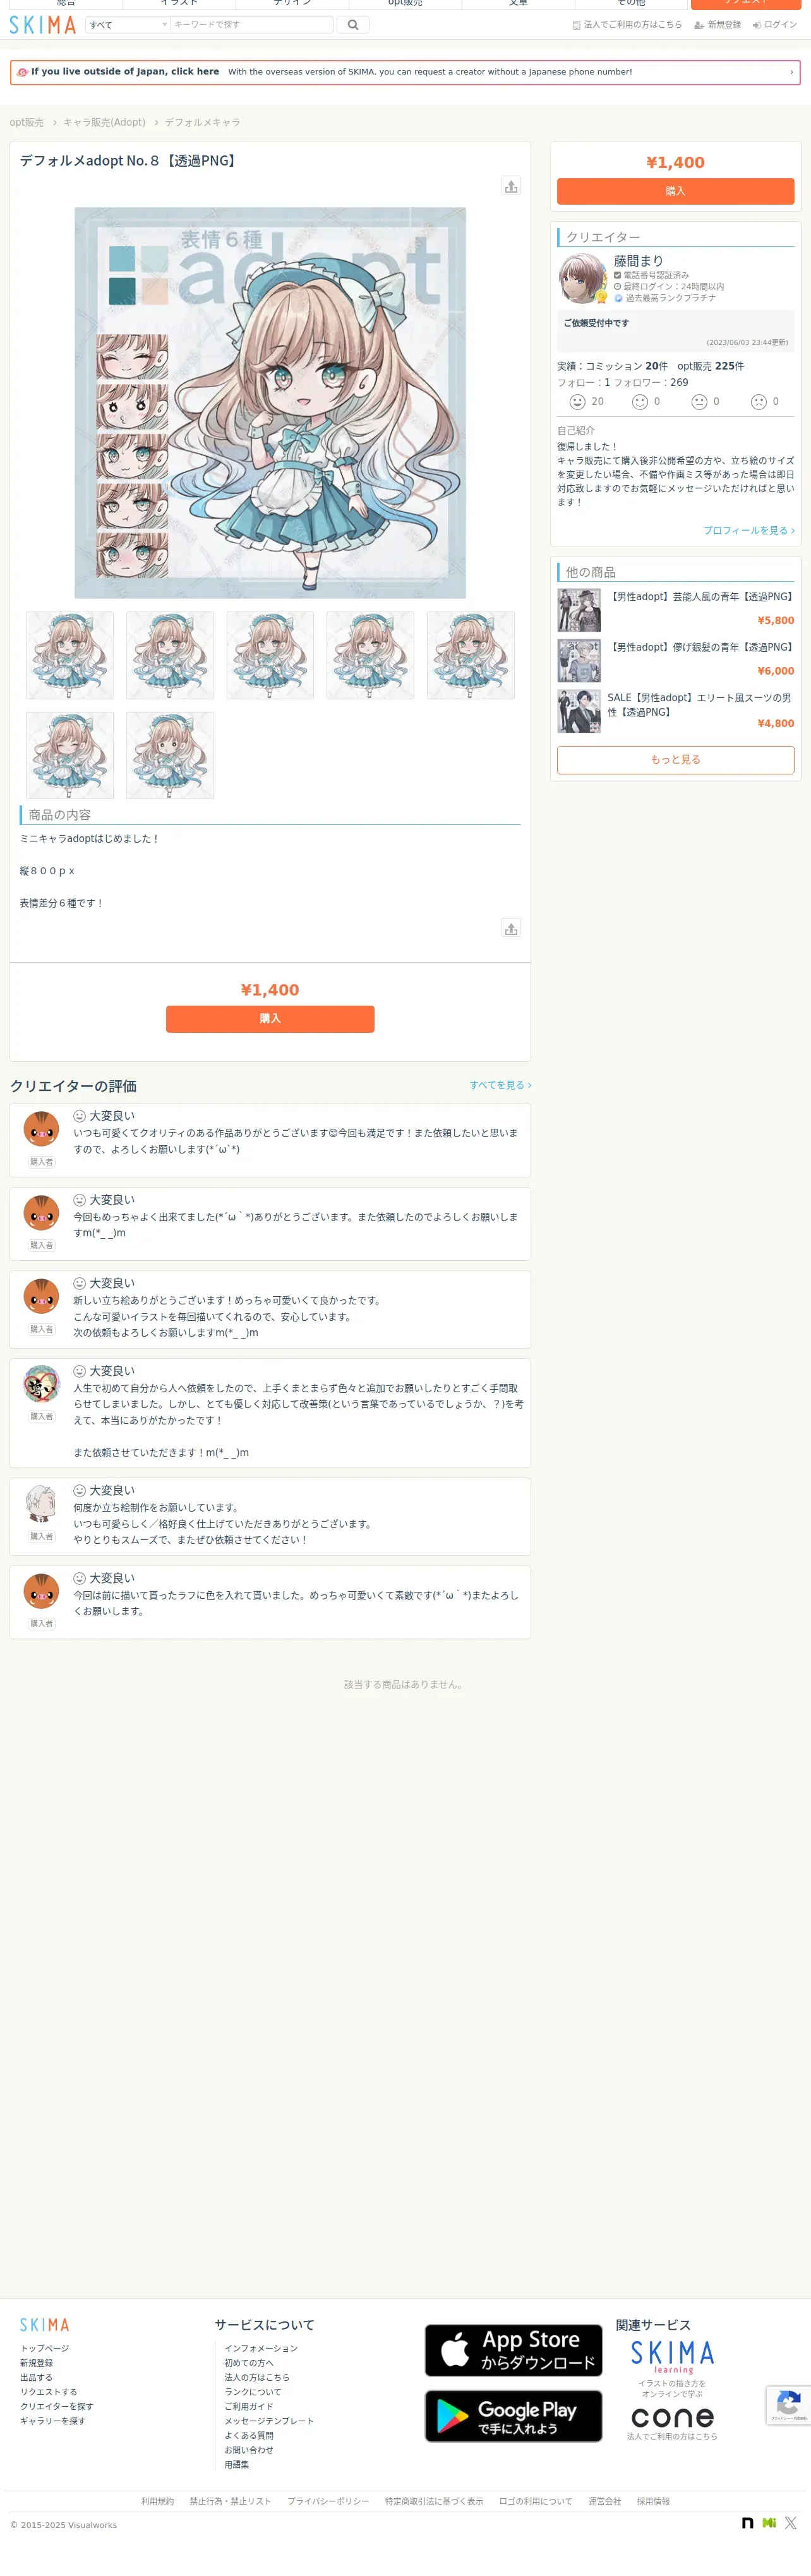The height and width of the screenshot is (2576, 811).
Task: Click the もっと見る button
Action: (675, 760)
